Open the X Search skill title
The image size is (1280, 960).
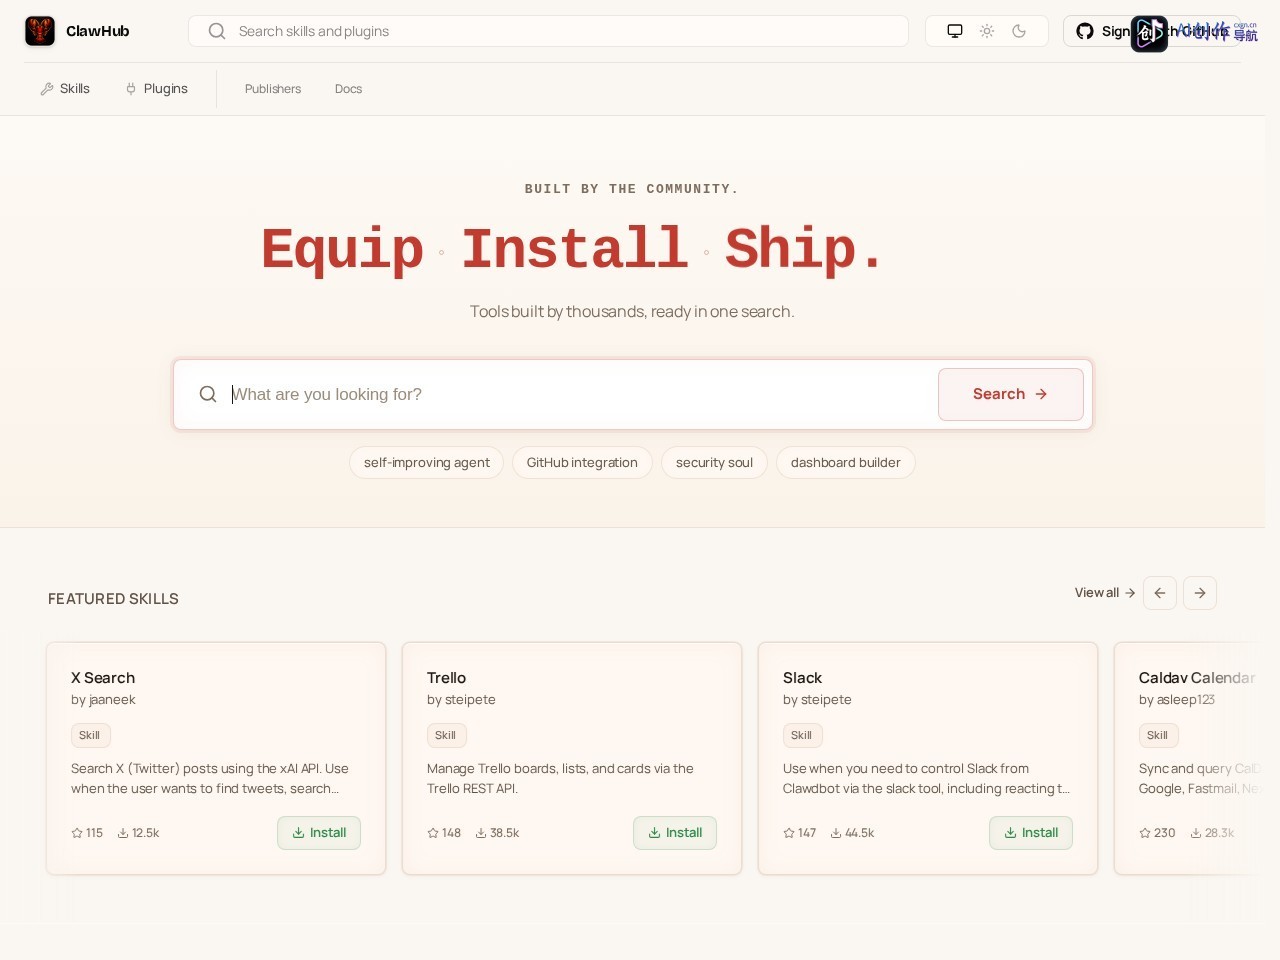coord(103,678)
